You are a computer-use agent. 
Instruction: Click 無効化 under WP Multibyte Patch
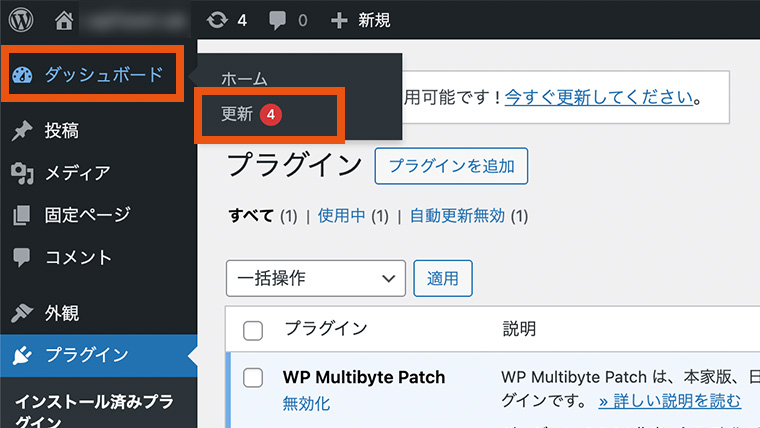tap(306, 403)
